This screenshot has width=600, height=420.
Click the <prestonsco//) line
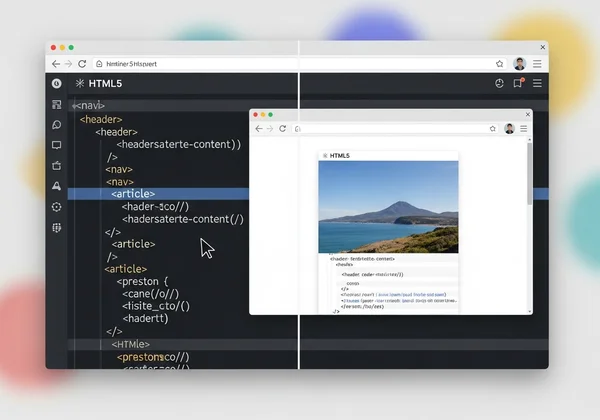pos(153,357)
